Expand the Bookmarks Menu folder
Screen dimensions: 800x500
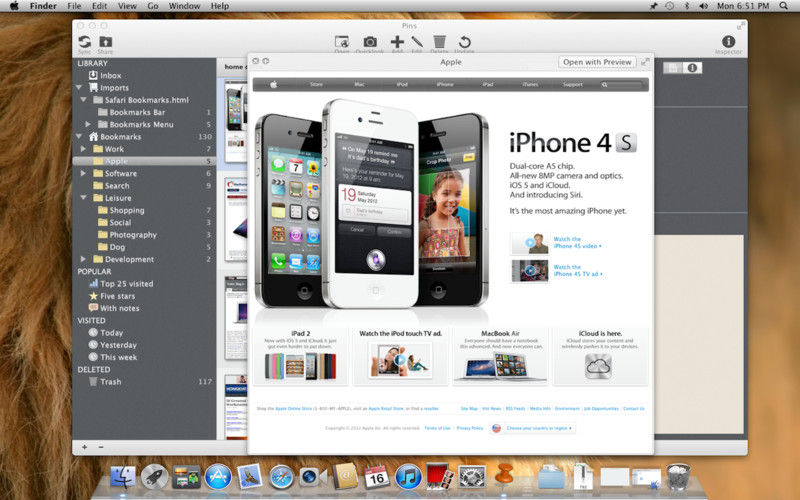click(88, 124)
